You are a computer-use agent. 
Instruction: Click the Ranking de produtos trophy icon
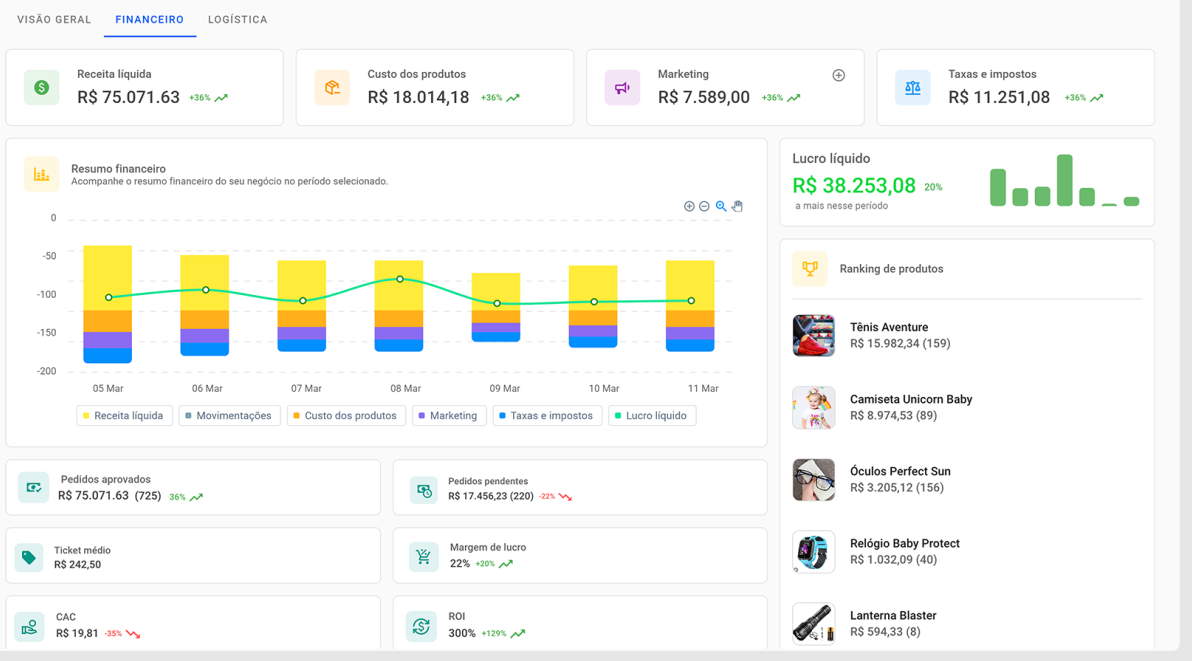click(x=810, y=269)
